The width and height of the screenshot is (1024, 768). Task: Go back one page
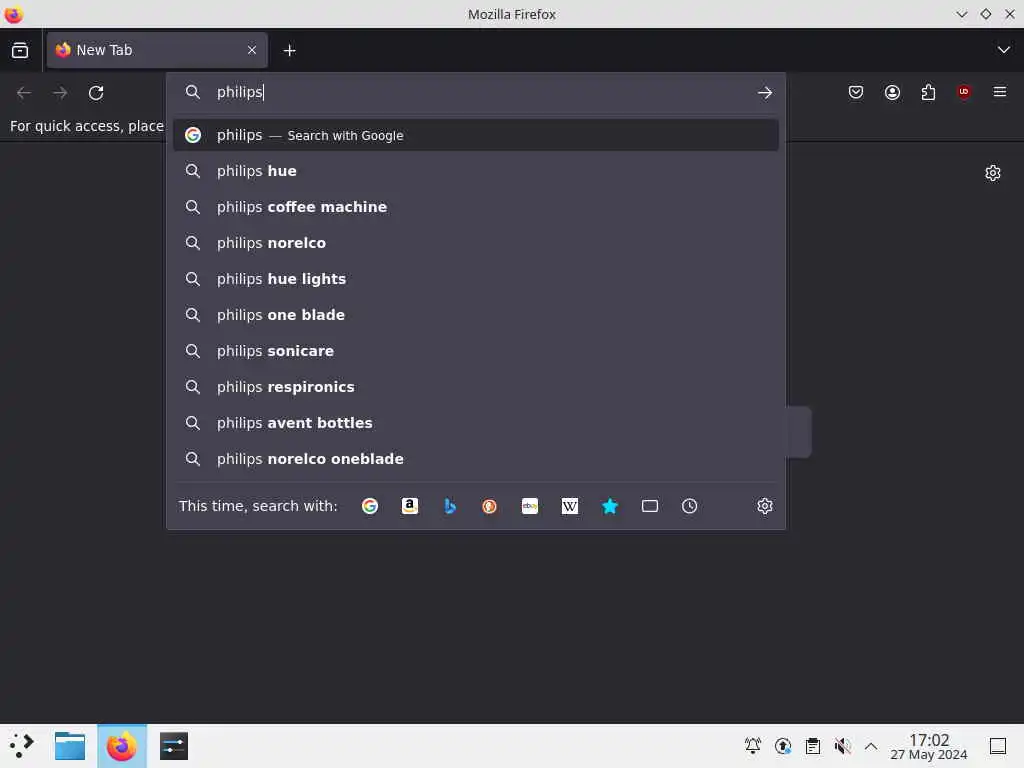(x=24, y=93)
